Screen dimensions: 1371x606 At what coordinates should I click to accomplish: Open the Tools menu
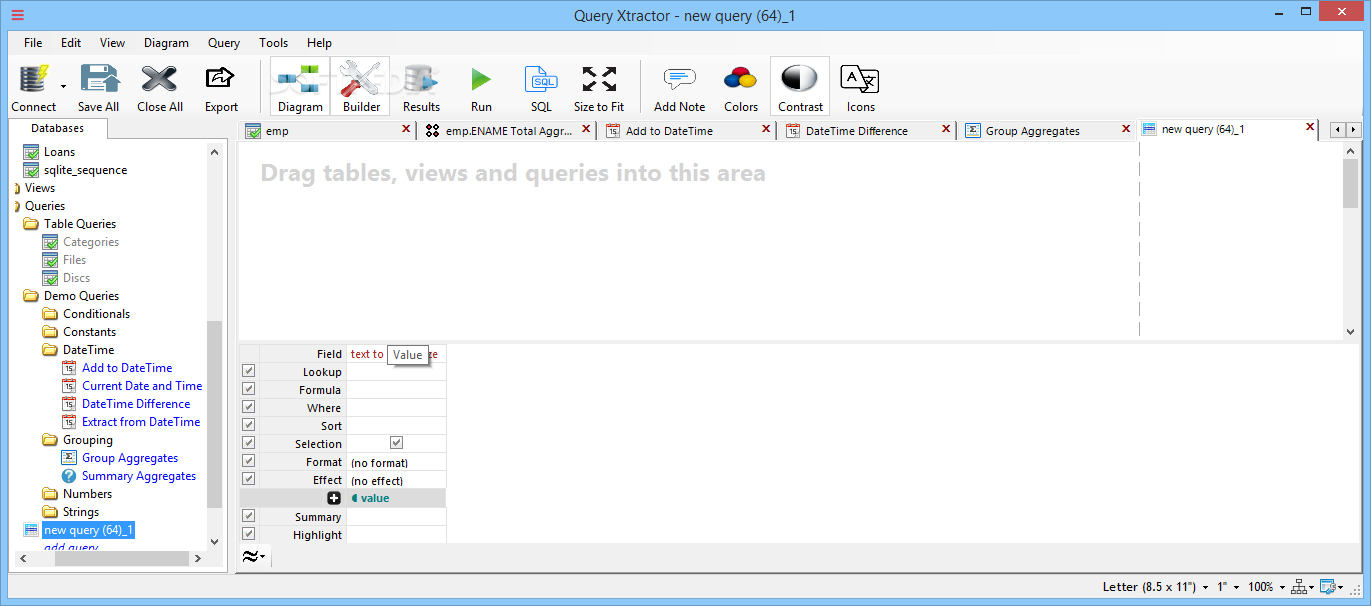coord(273,43)
